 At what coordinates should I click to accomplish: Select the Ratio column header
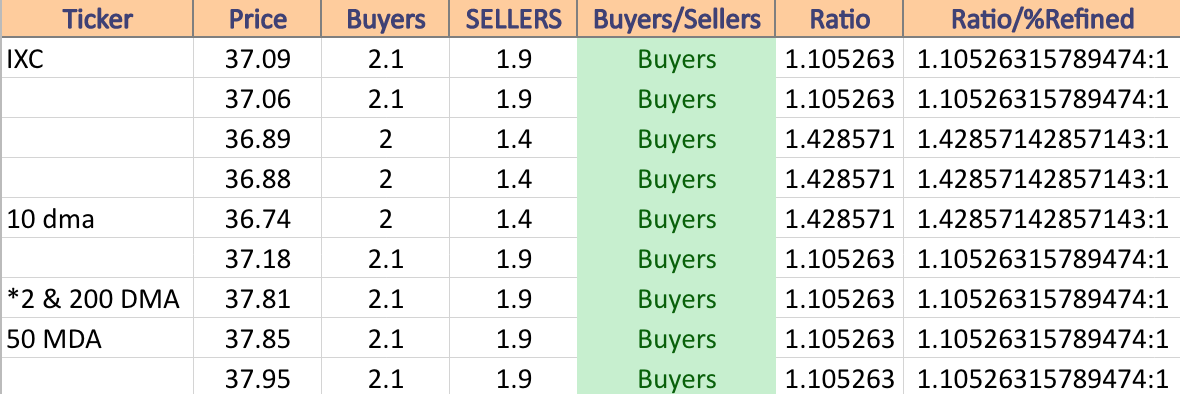point(839,18)
